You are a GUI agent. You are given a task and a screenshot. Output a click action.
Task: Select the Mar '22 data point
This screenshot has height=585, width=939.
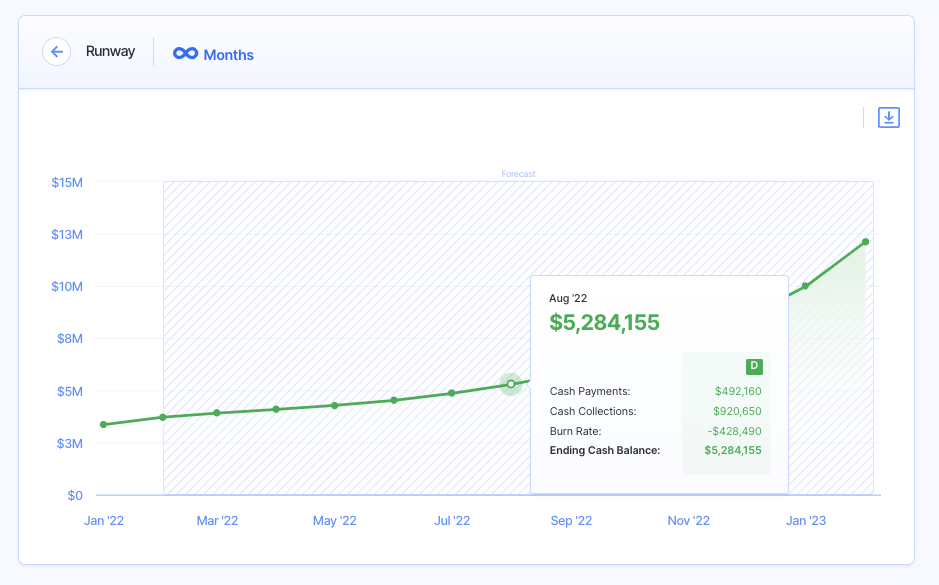(x=217, y=413)
